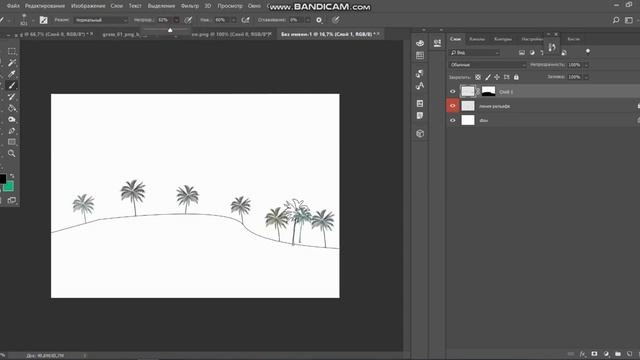Toggle pressure for opacity icon
Viewport: 640px width, 360px height.
[188, 20]
